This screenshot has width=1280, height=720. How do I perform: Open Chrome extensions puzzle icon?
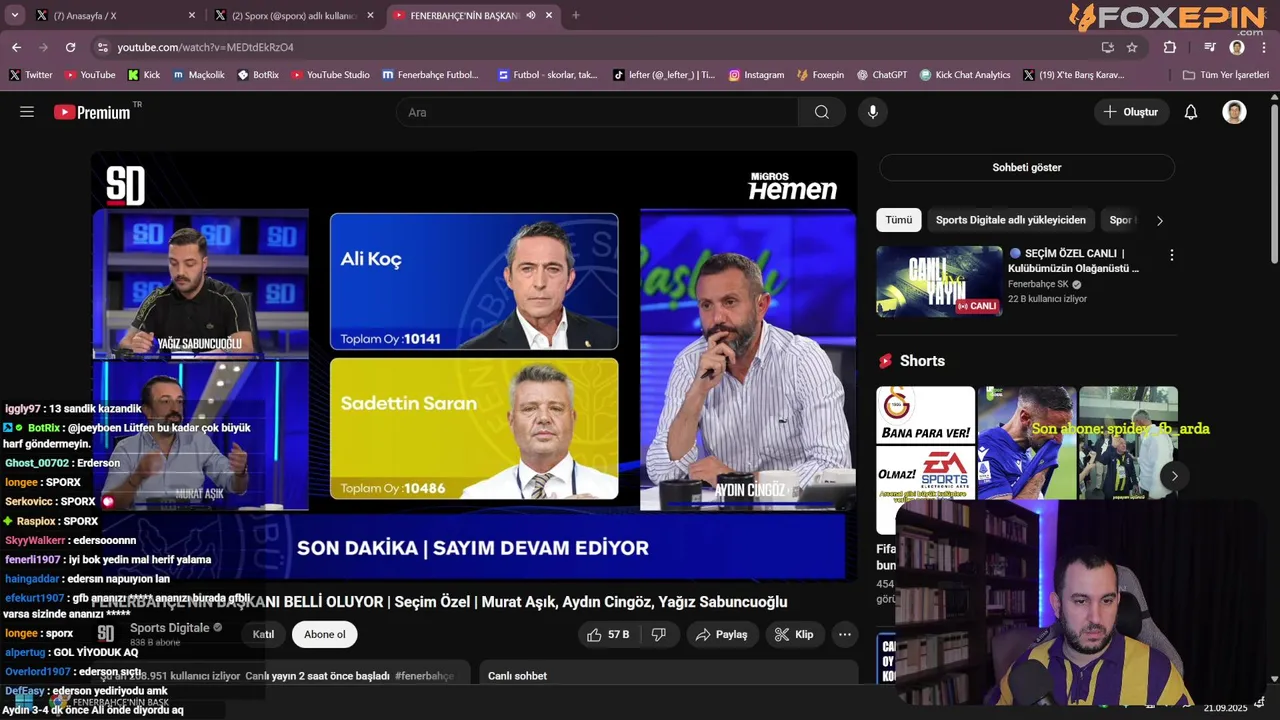tap(1170, 47)
